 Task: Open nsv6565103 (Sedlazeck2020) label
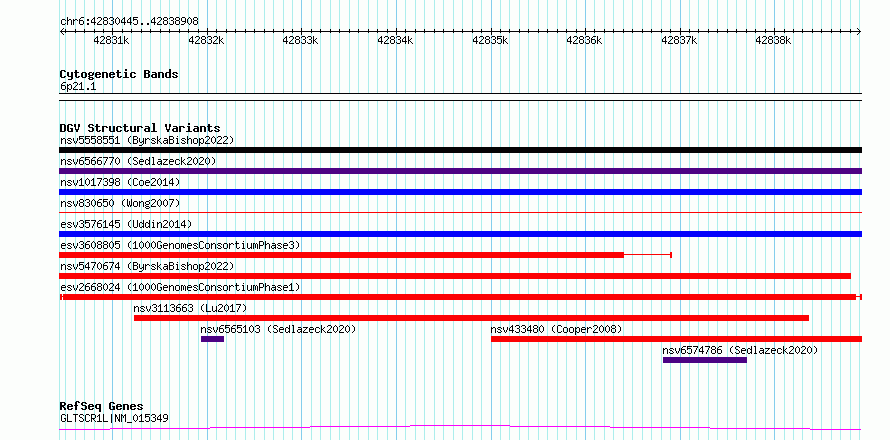(278, 329)
